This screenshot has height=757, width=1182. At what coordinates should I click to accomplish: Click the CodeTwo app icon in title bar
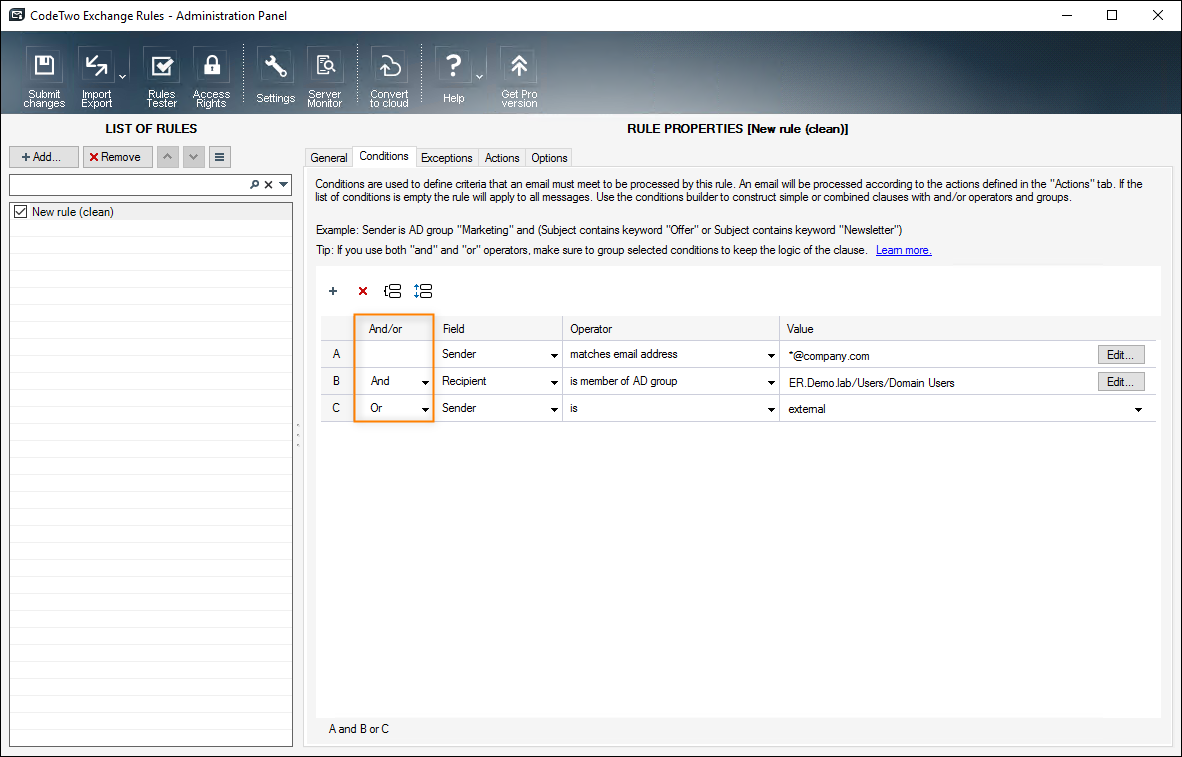pyautogui.click(x=16, y=15)
